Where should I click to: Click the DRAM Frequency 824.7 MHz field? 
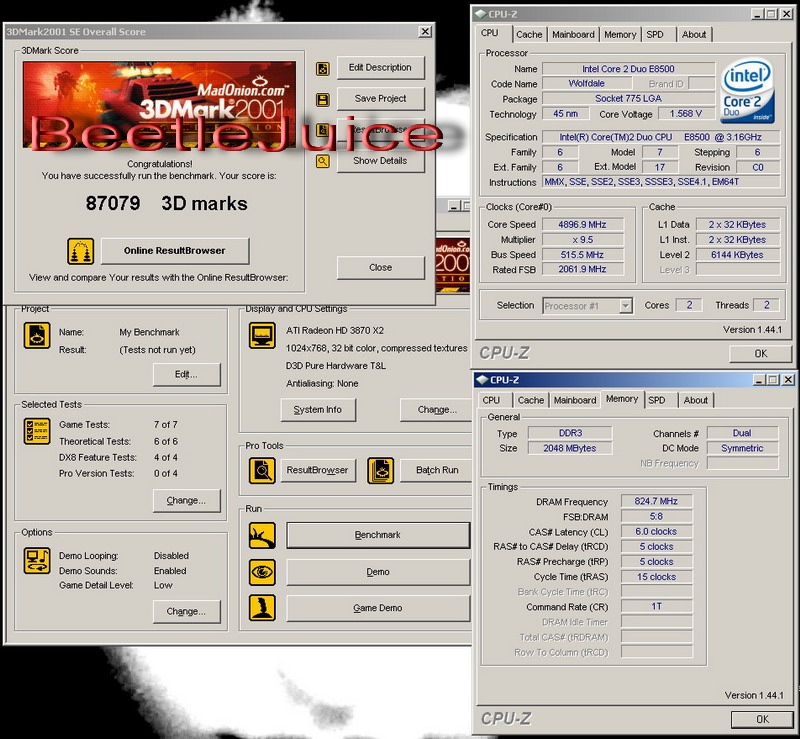coord(656,501)
